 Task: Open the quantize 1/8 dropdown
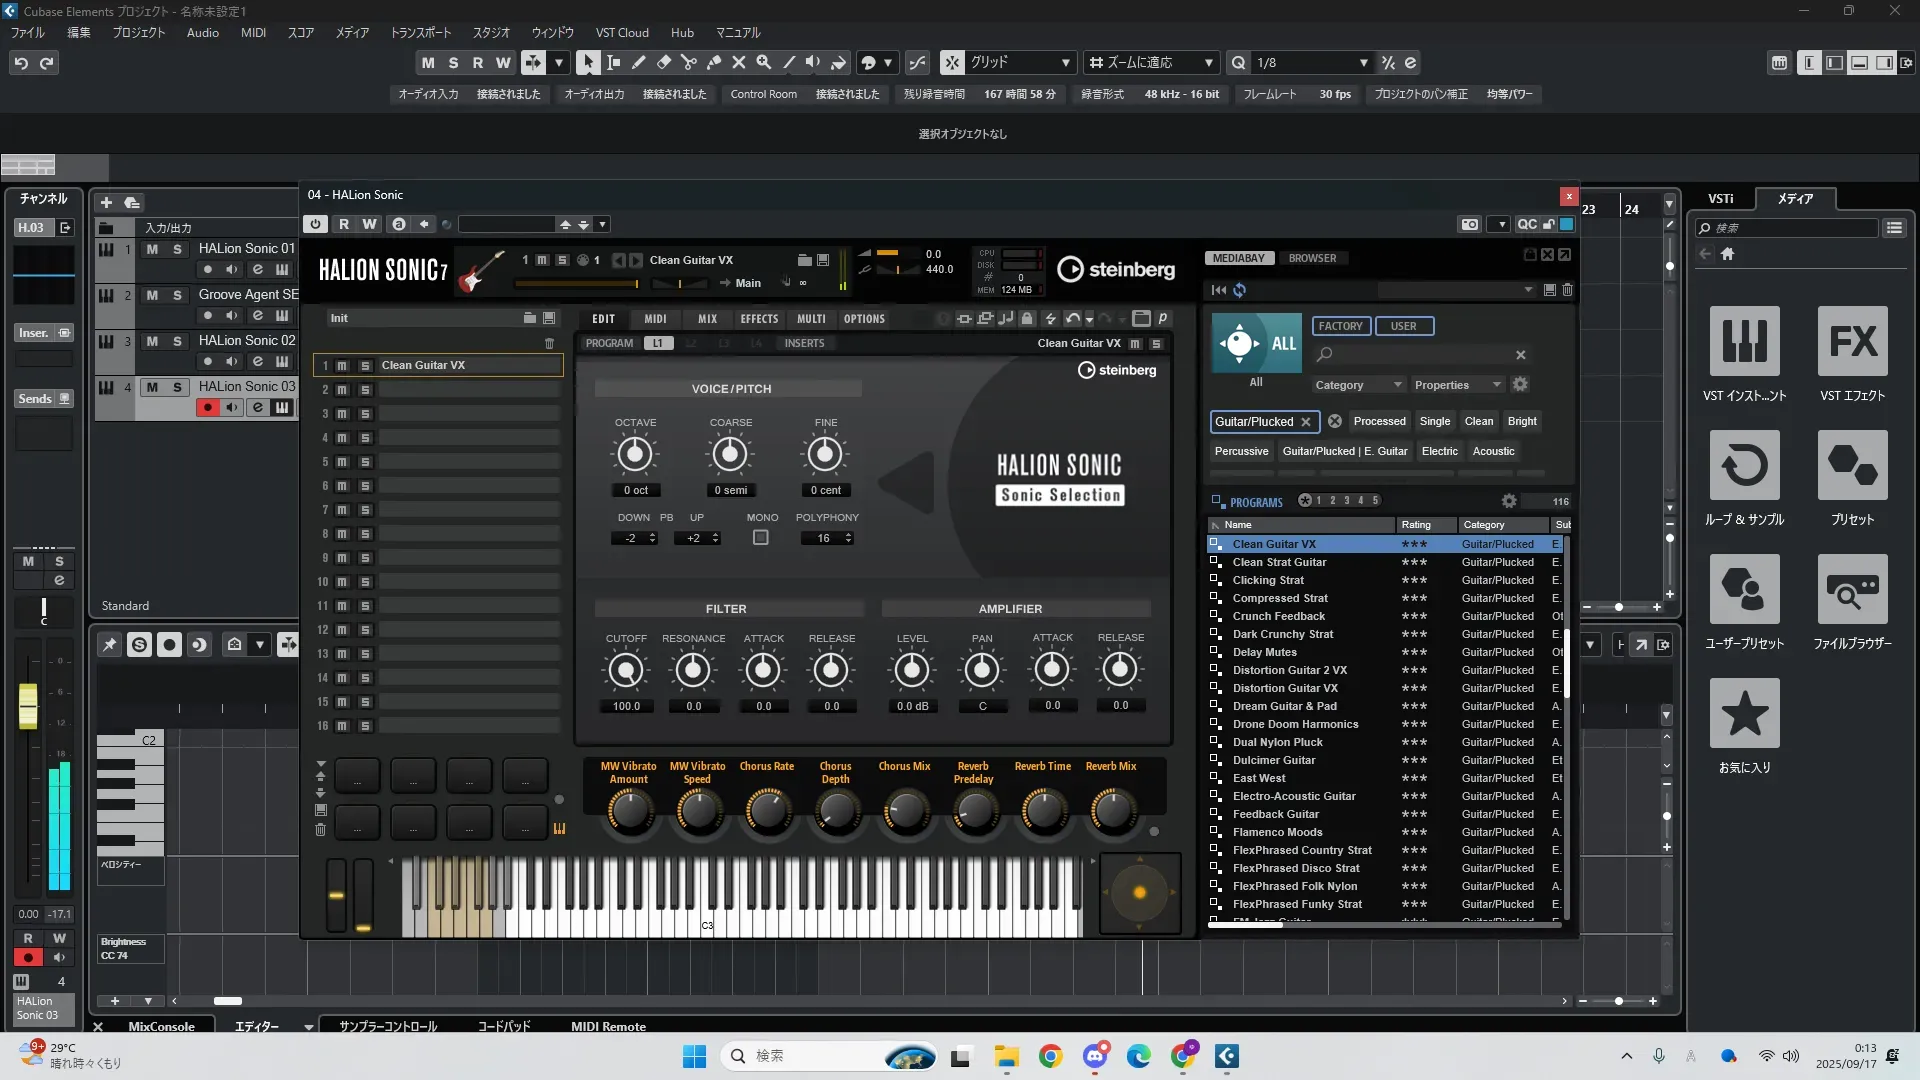point(1363,62)
